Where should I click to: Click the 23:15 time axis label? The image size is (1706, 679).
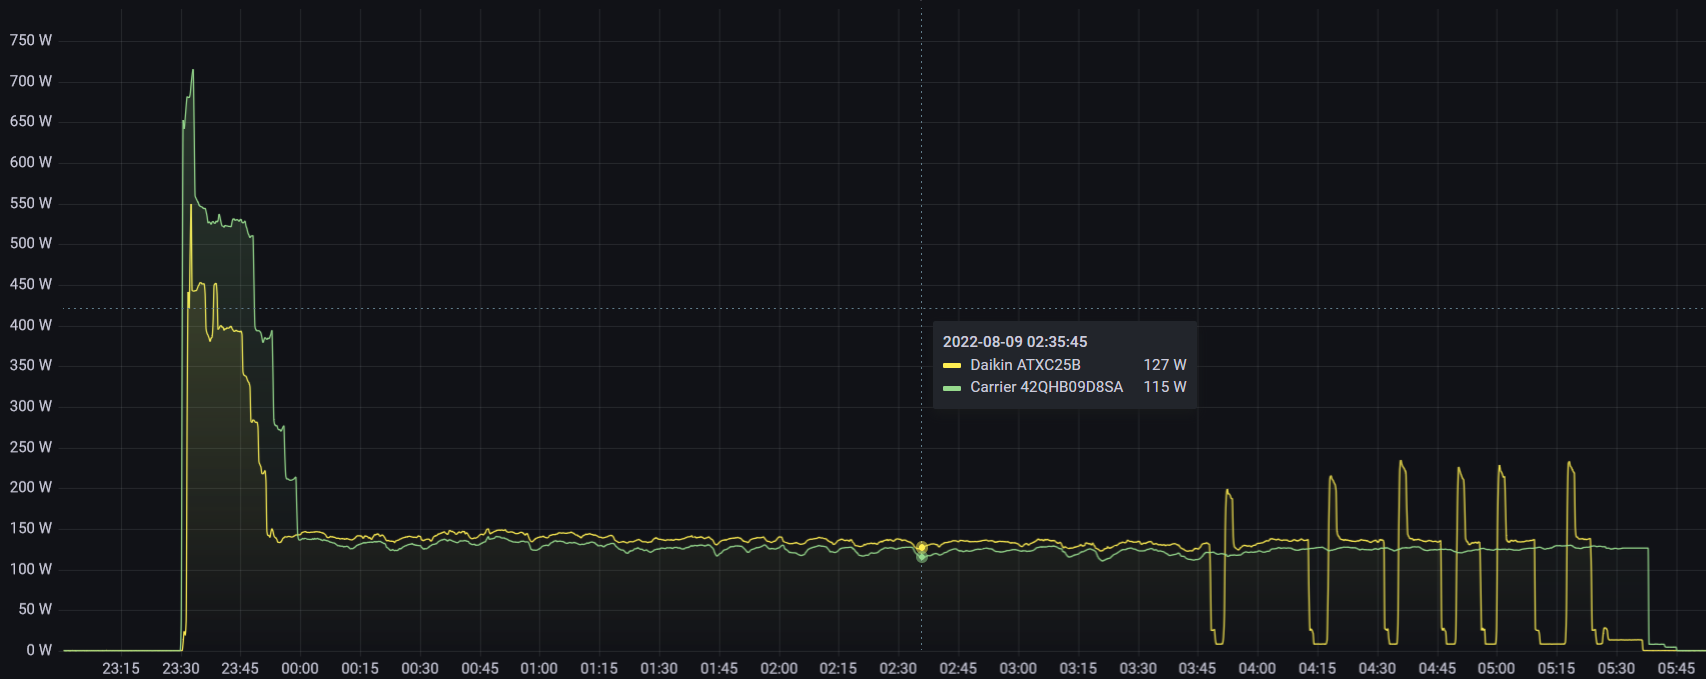click(121, 668)
